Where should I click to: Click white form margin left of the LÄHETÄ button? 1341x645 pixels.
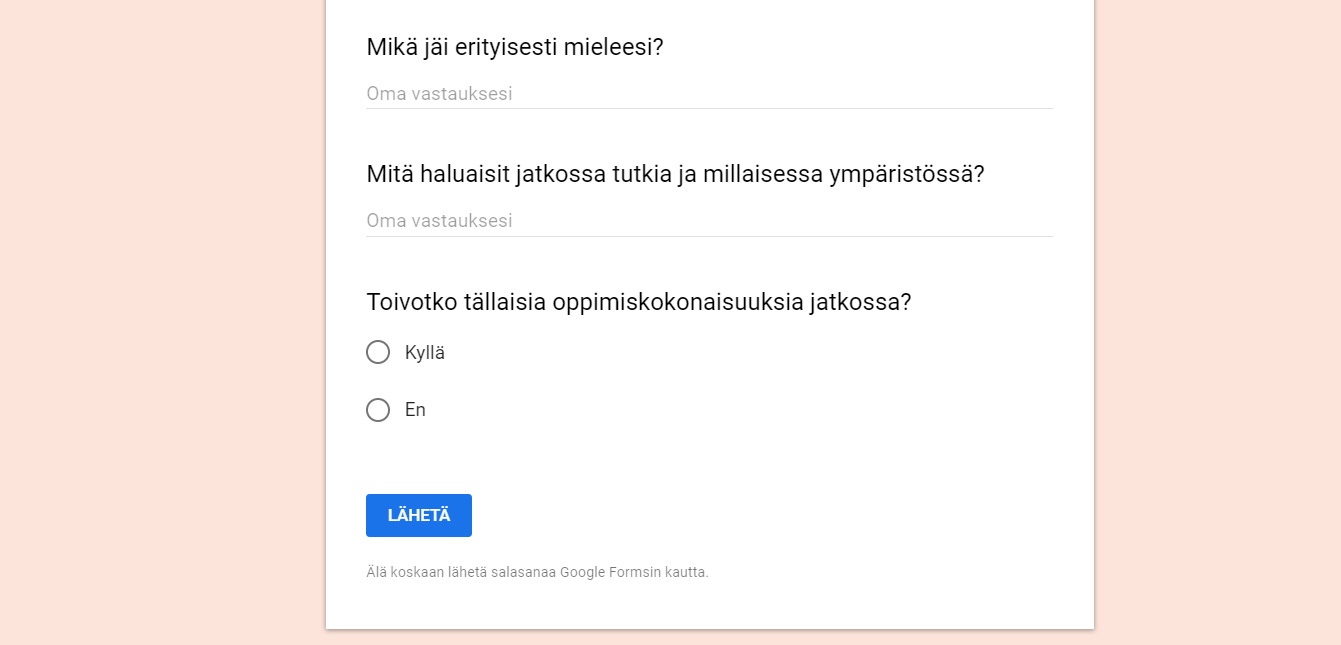click(x=345, y=516)
